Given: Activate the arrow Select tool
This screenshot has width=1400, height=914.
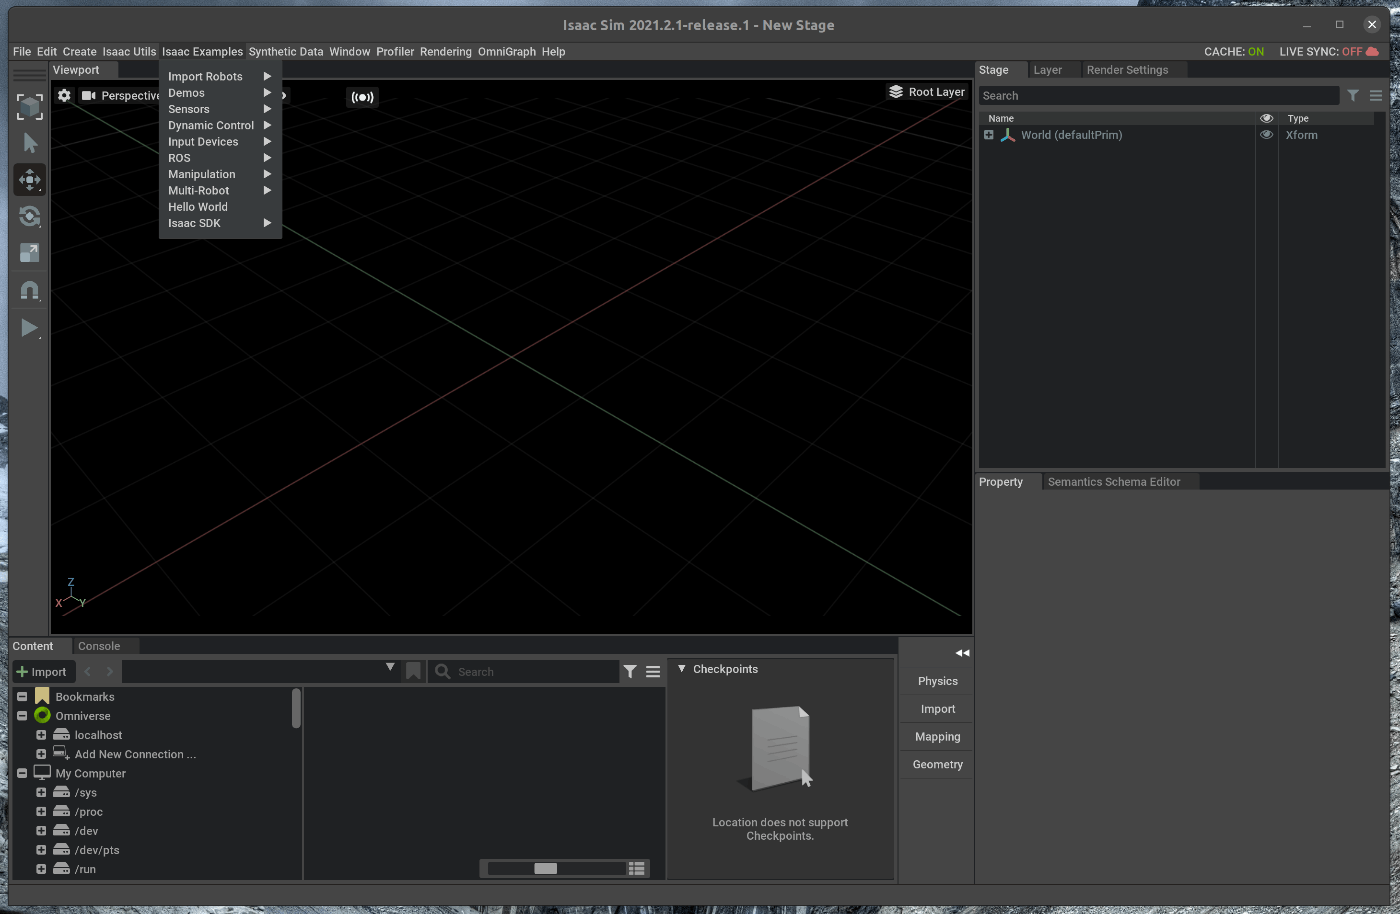Looking at the screenshot, I should click(x=30, y=143).
